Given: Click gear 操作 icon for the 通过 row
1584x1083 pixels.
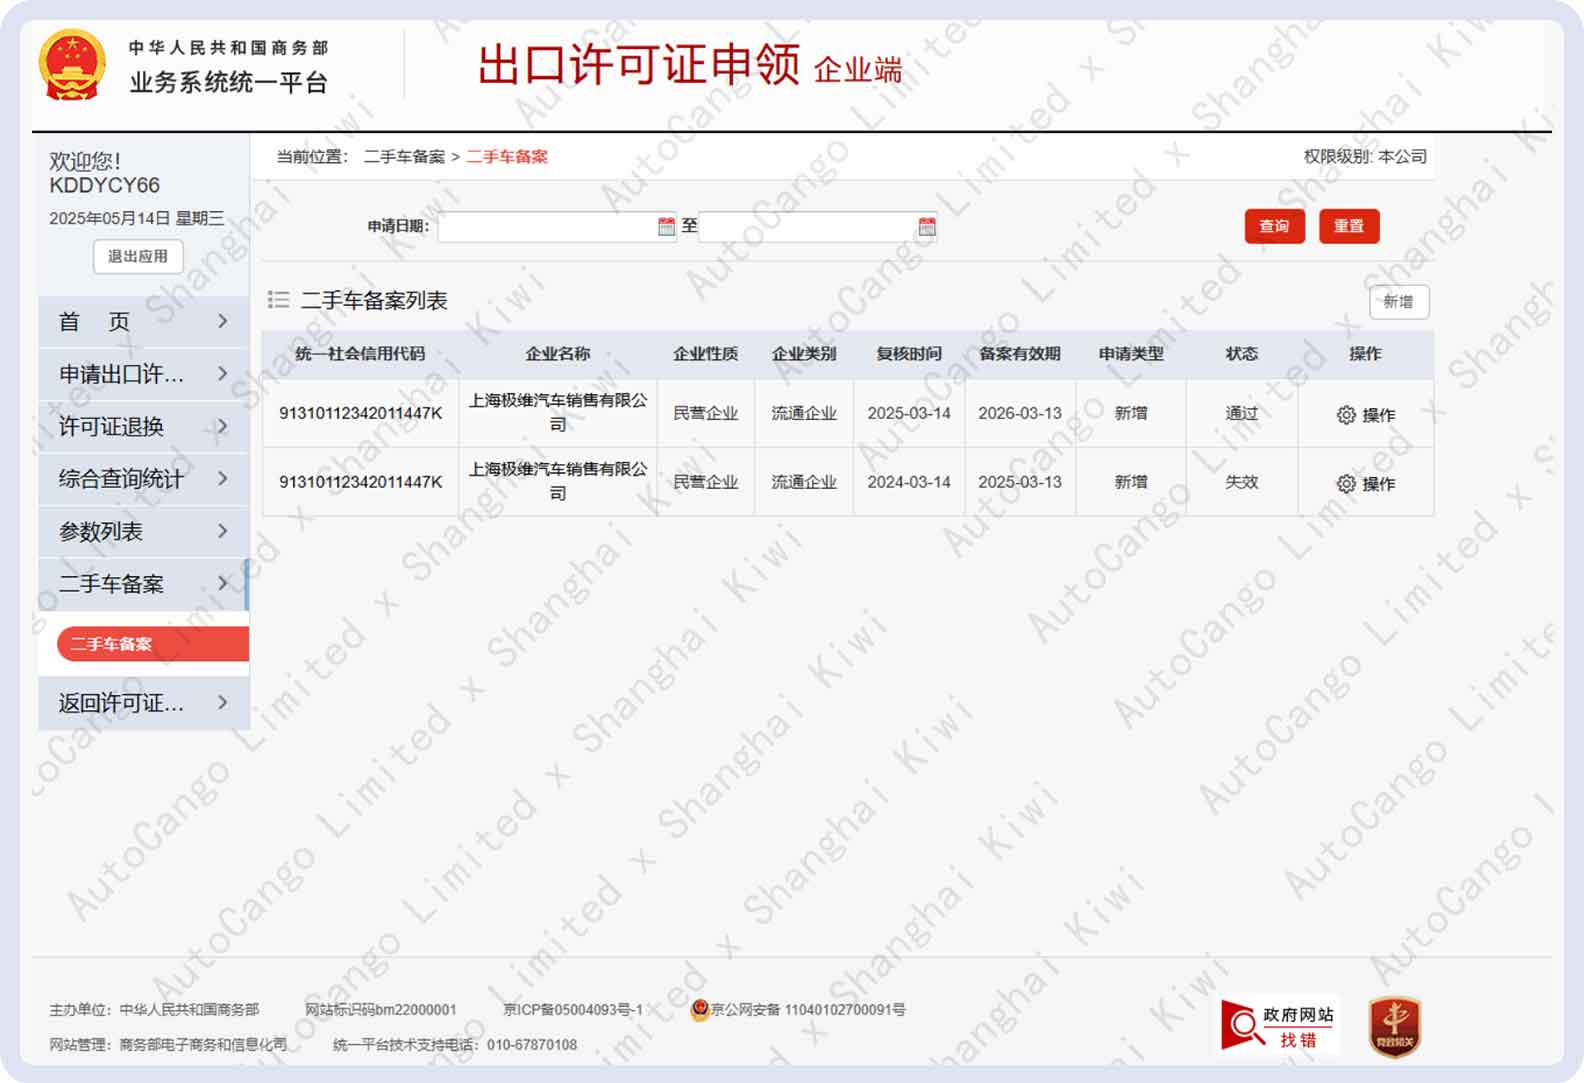Looking at the screenshot, I should 1346,415.
